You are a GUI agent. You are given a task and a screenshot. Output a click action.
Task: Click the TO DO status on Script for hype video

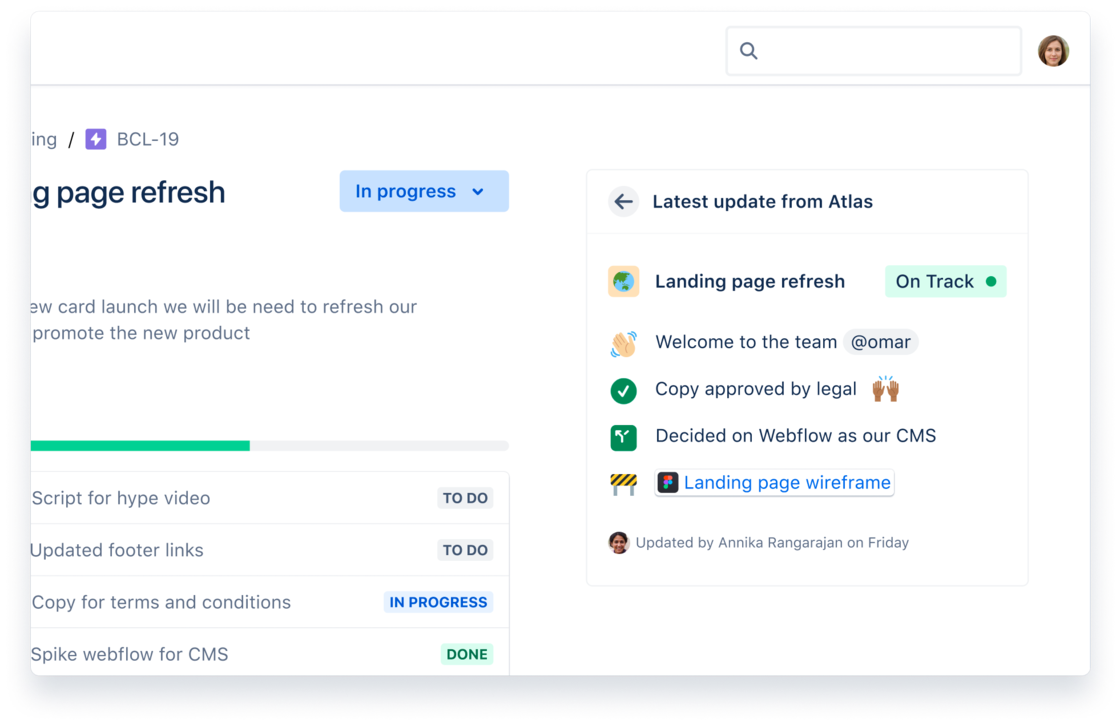pos(465,497)
